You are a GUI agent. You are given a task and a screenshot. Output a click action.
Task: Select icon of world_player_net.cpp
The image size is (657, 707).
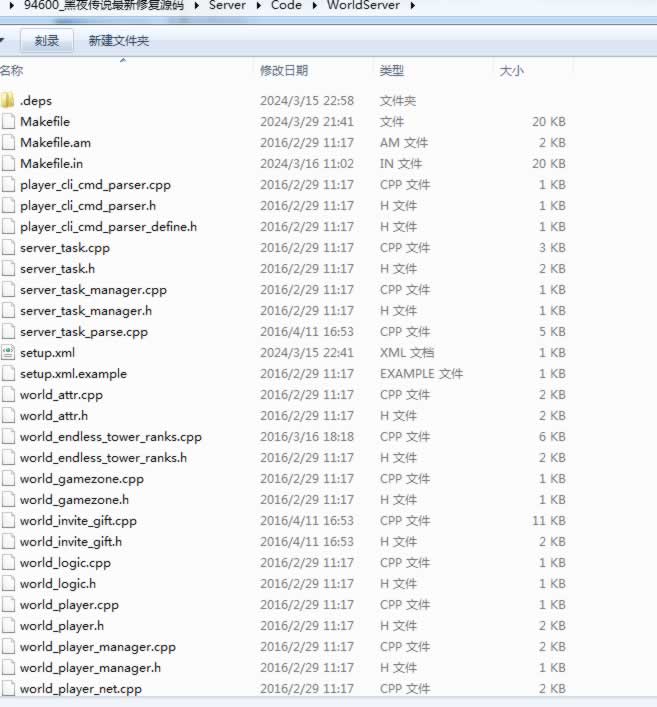tap(8, 689)
